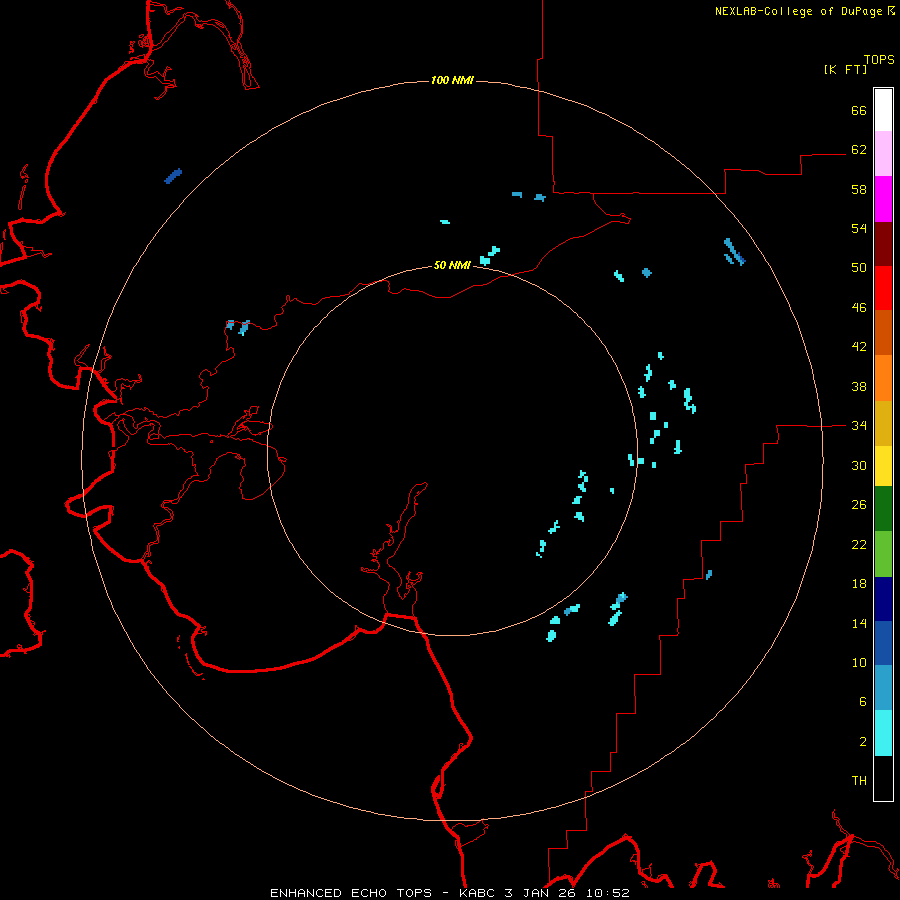Image resolution: width=900 pixels, height=900 pixels.
Task: Click the "6" legend value
Action: click(x=863, y=702)
